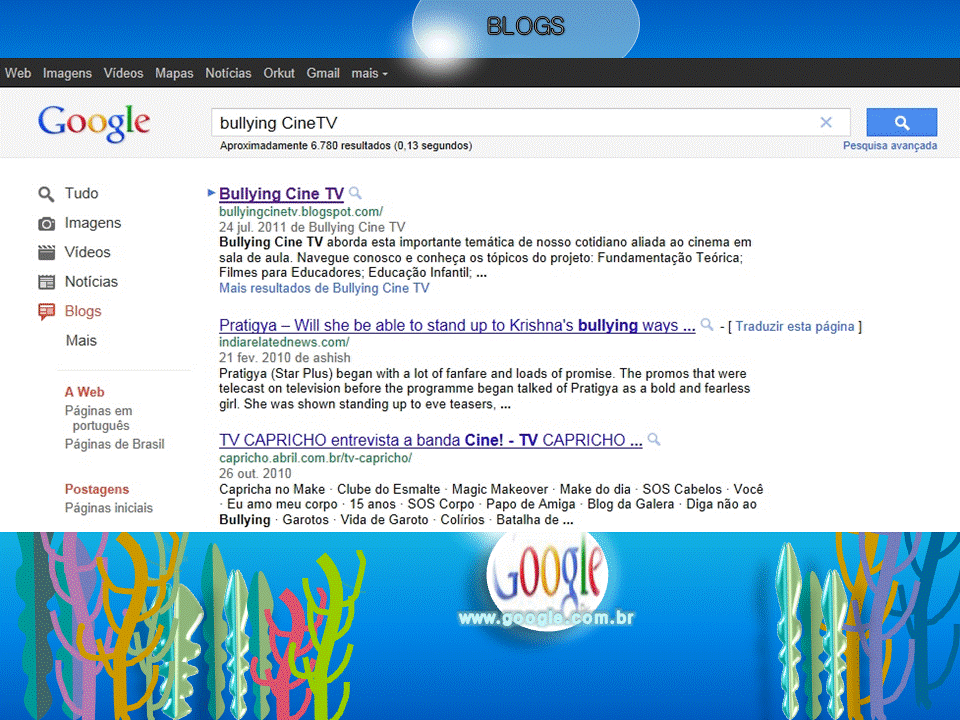Clear the search box with X icon
This screenshot has width=960, height=720.
point(826,122)
